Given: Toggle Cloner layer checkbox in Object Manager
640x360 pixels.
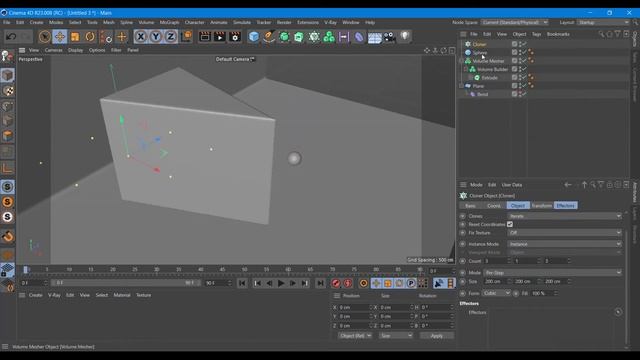Looking at the screenshot, I should [x=514, y=44].
